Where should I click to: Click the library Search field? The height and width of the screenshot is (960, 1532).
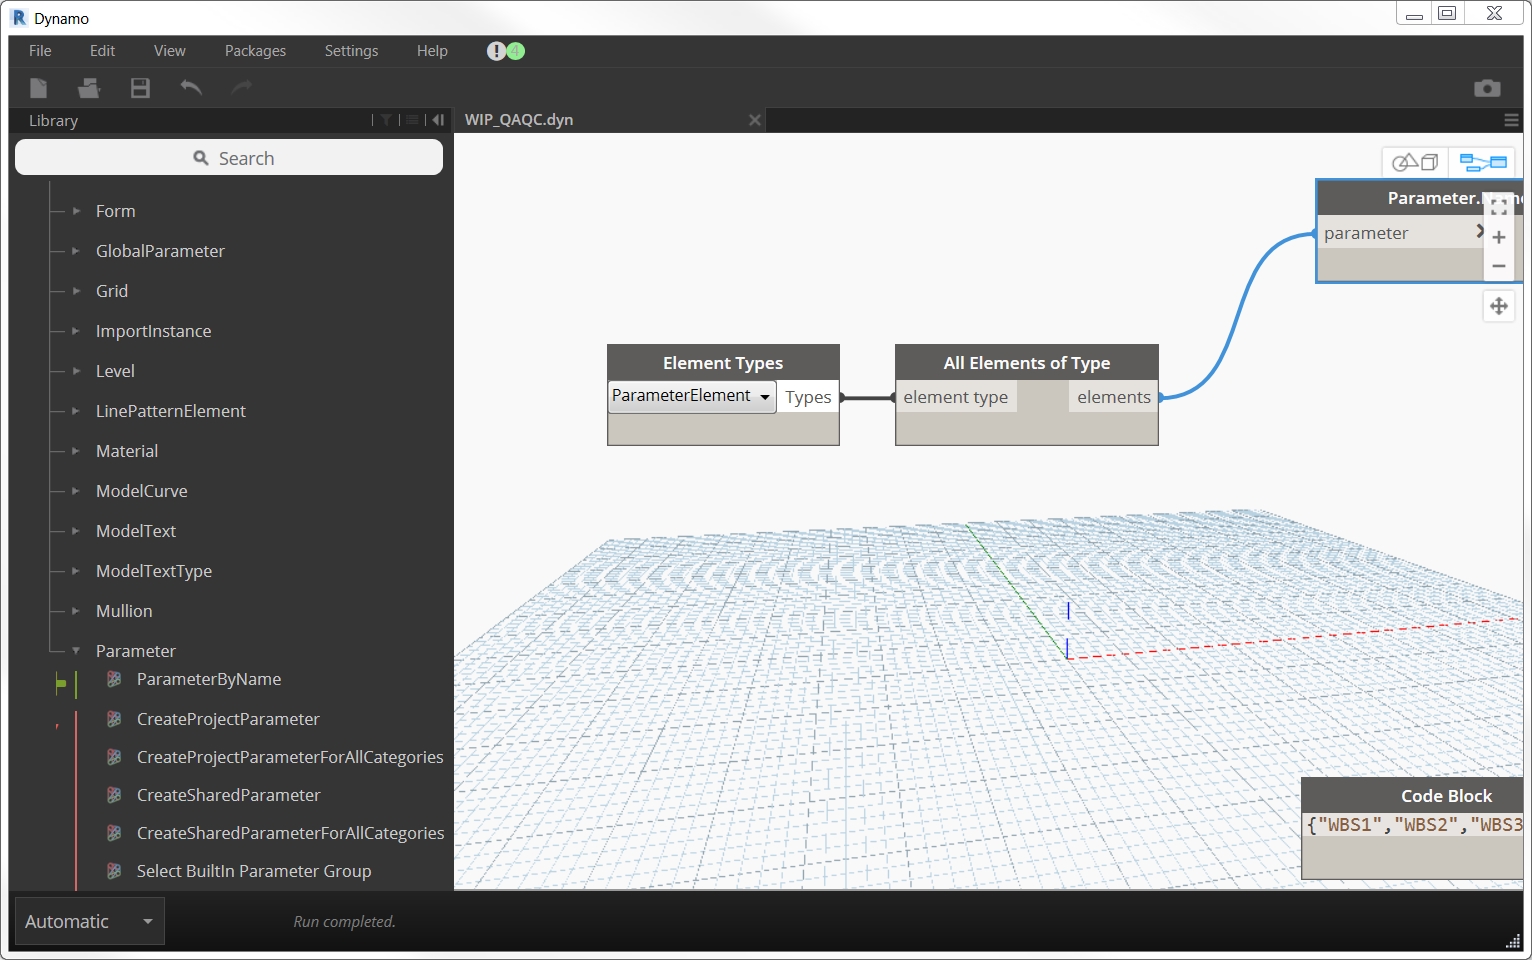228,157
